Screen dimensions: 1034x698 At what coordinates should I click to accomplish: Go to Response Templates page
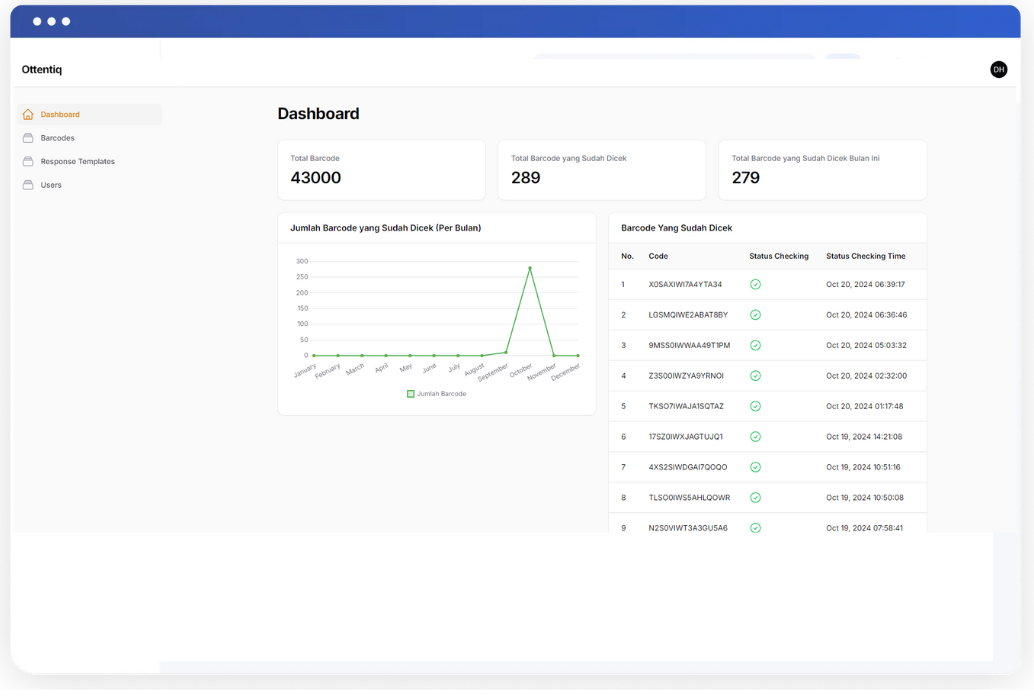click(x=77, y=162)
